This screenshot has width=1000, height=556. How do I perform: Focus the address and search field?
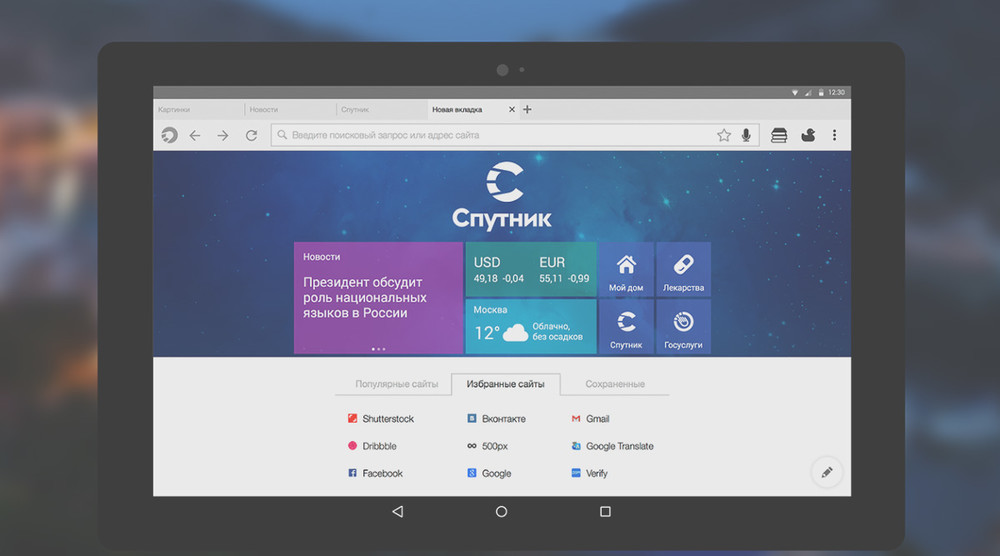point(515,135)
